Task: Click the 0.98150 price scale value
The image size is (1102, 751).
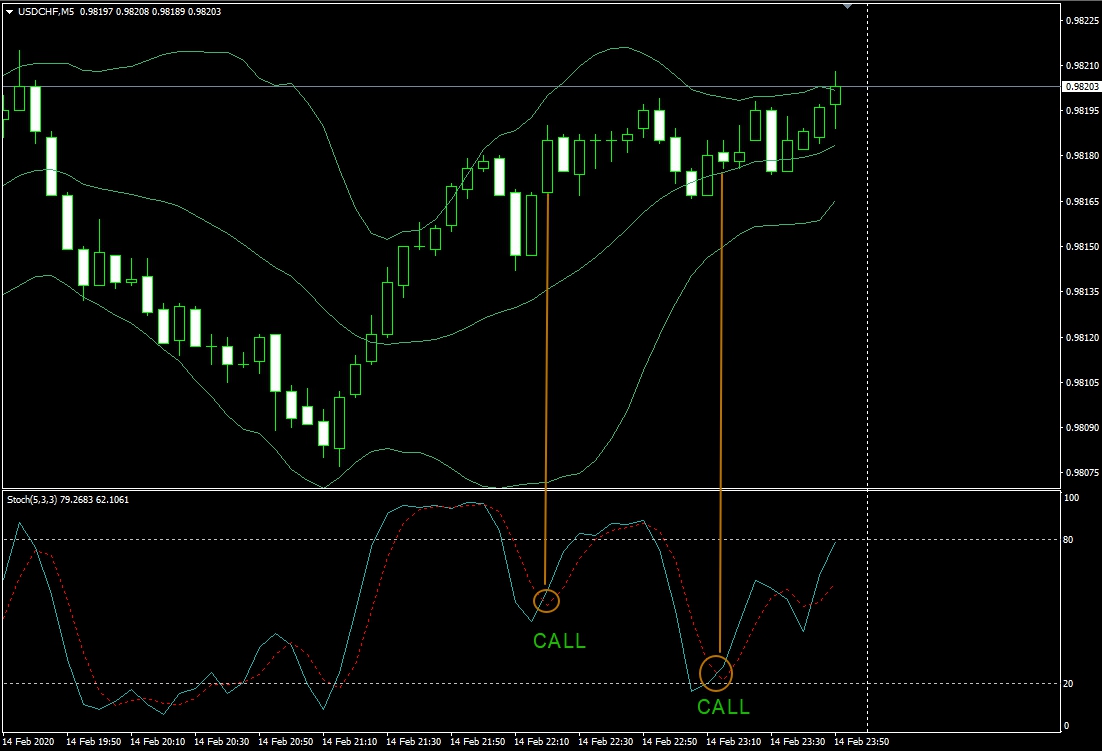Action: click(1081, 246)
